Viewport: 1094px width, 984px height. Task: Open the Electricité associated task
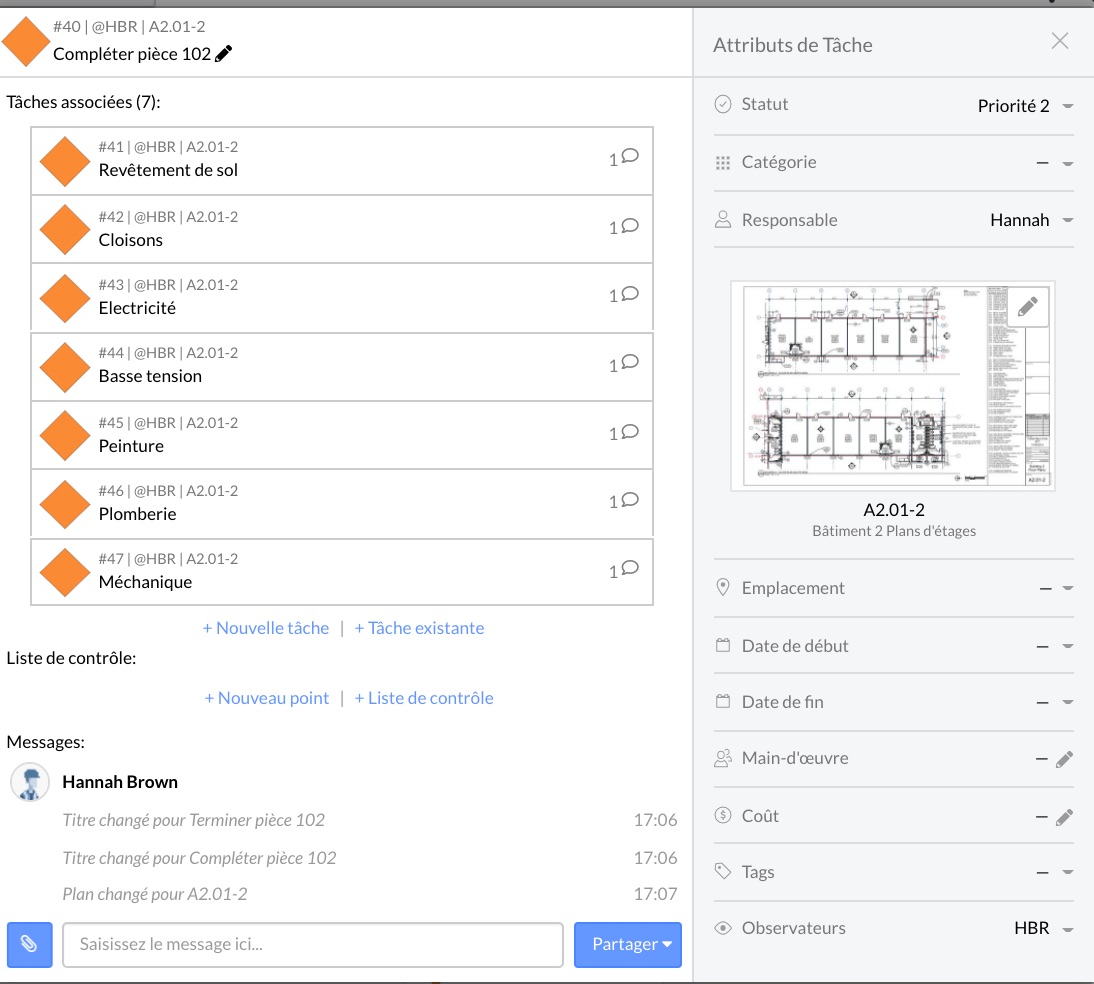pos(342,297)
